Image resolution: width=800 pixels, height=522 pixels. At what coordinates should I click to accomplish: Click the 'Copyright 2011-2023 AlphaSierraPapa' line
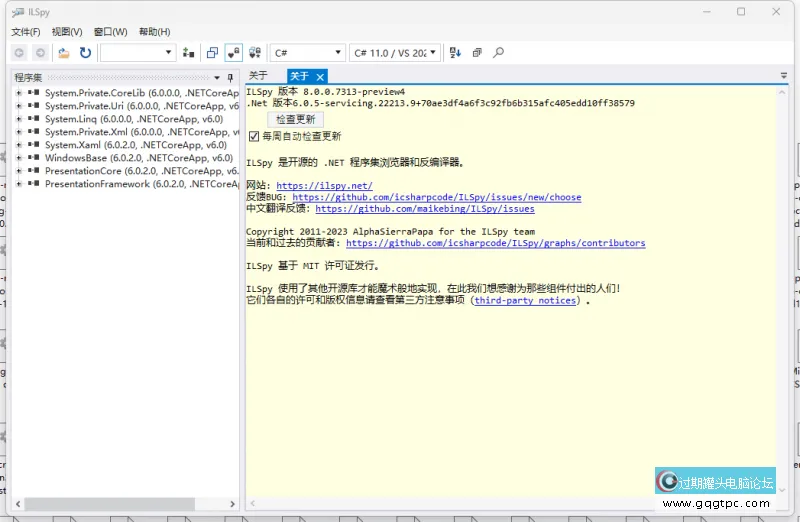(390, 232)
